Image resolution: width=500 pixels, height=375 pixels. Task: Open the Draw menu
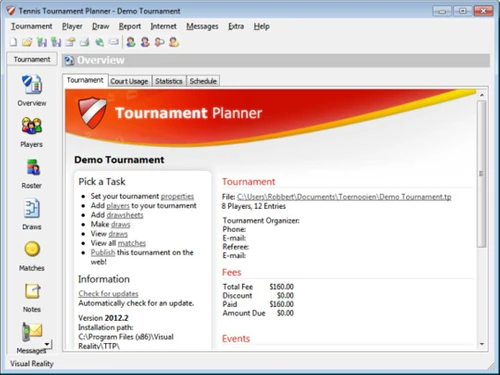[x=101, y=26]
